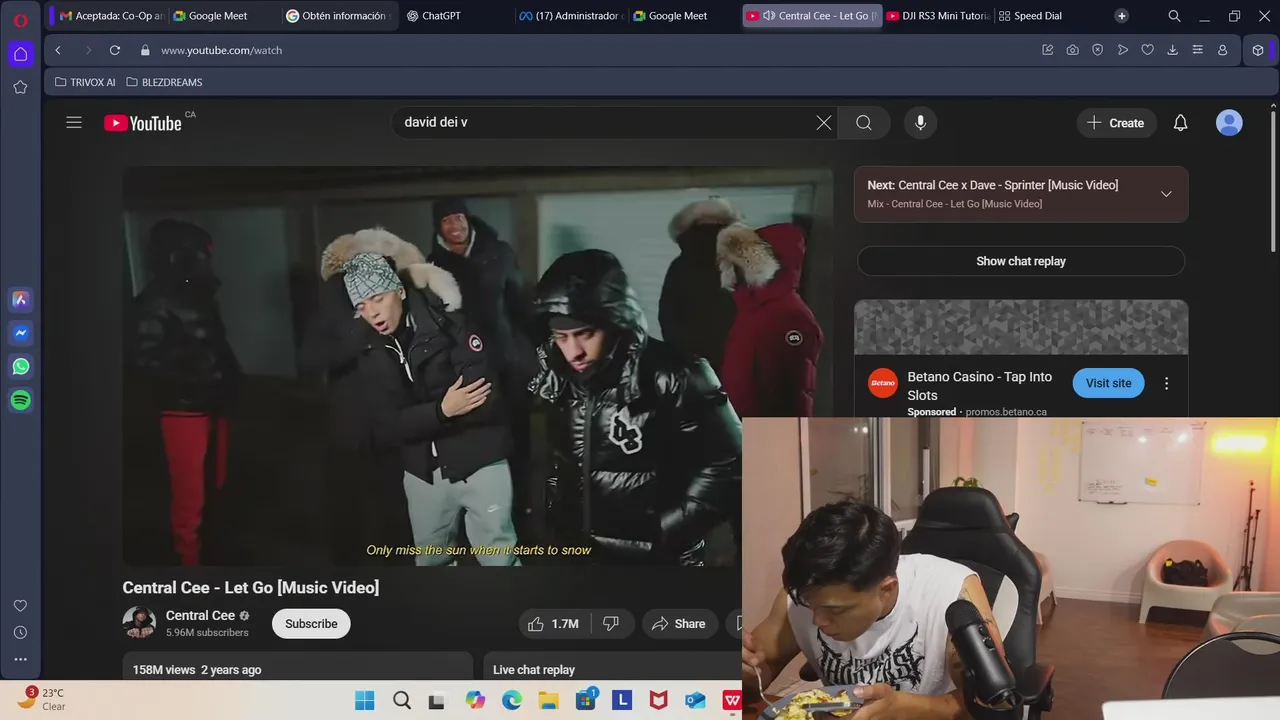Open the Windows Start menu
The image size is (1280, 720).
pos(364,700)
